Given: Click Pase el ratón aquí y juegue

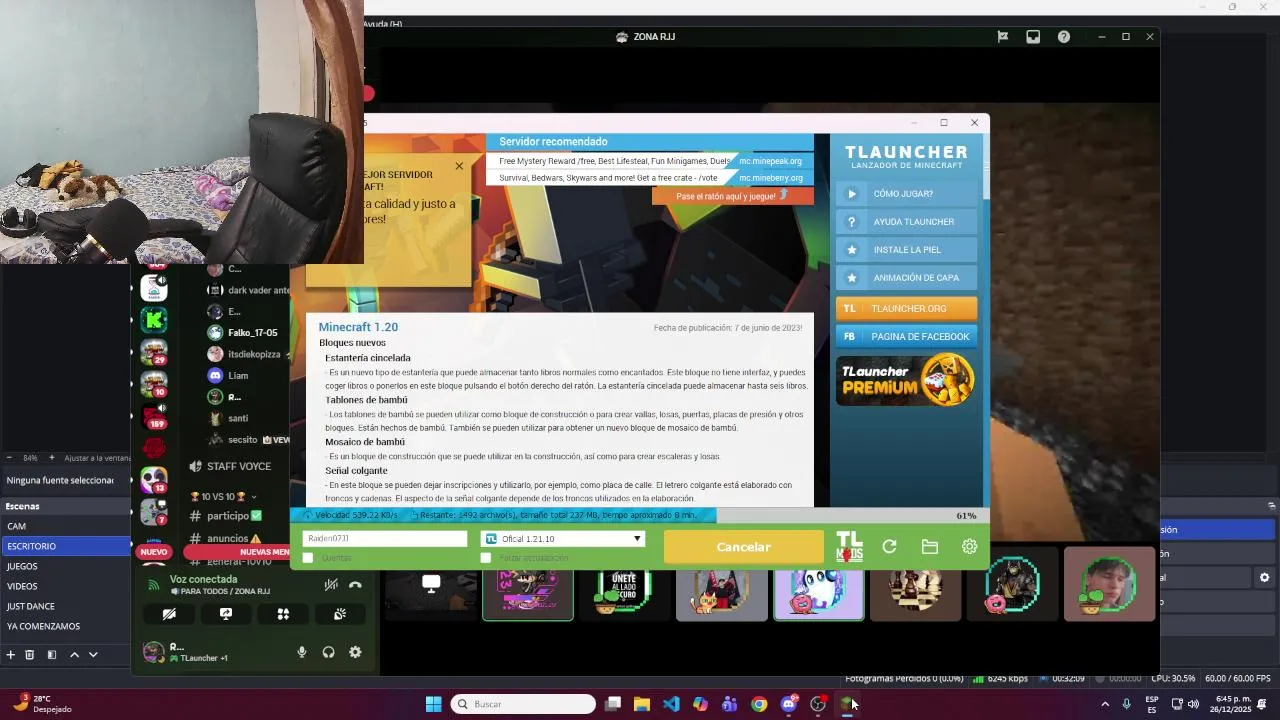Looking at the screenshot, I should point(732,196).
